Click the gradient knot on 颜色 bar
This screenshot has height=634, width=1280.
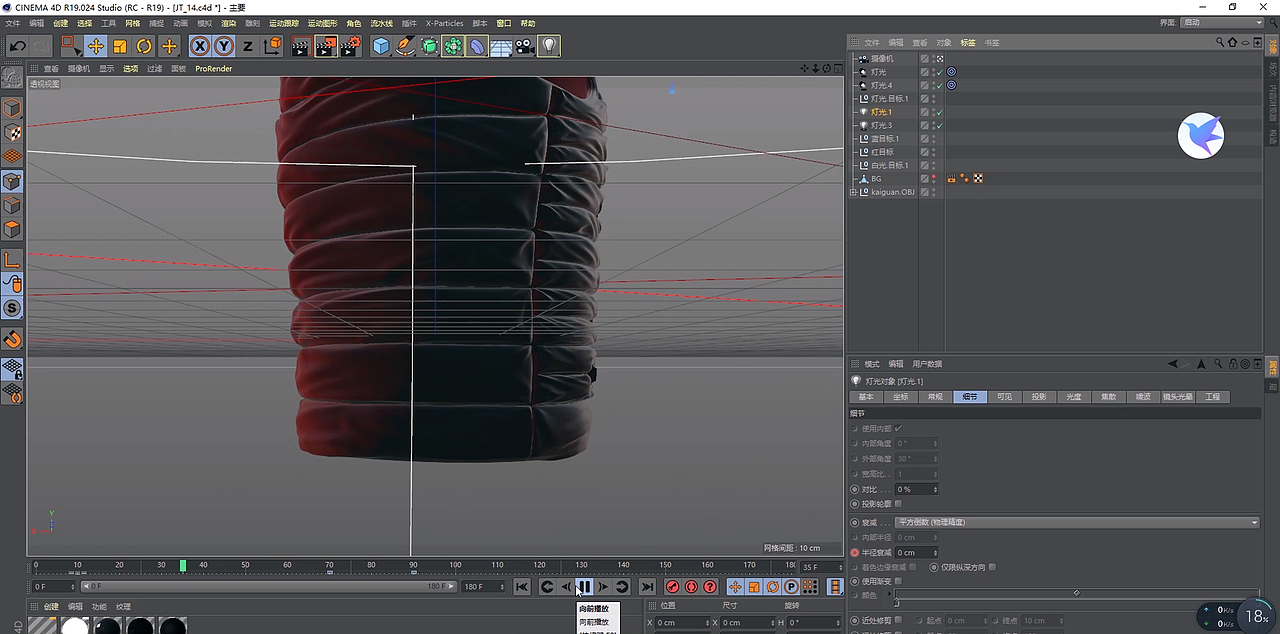[896, 604]
